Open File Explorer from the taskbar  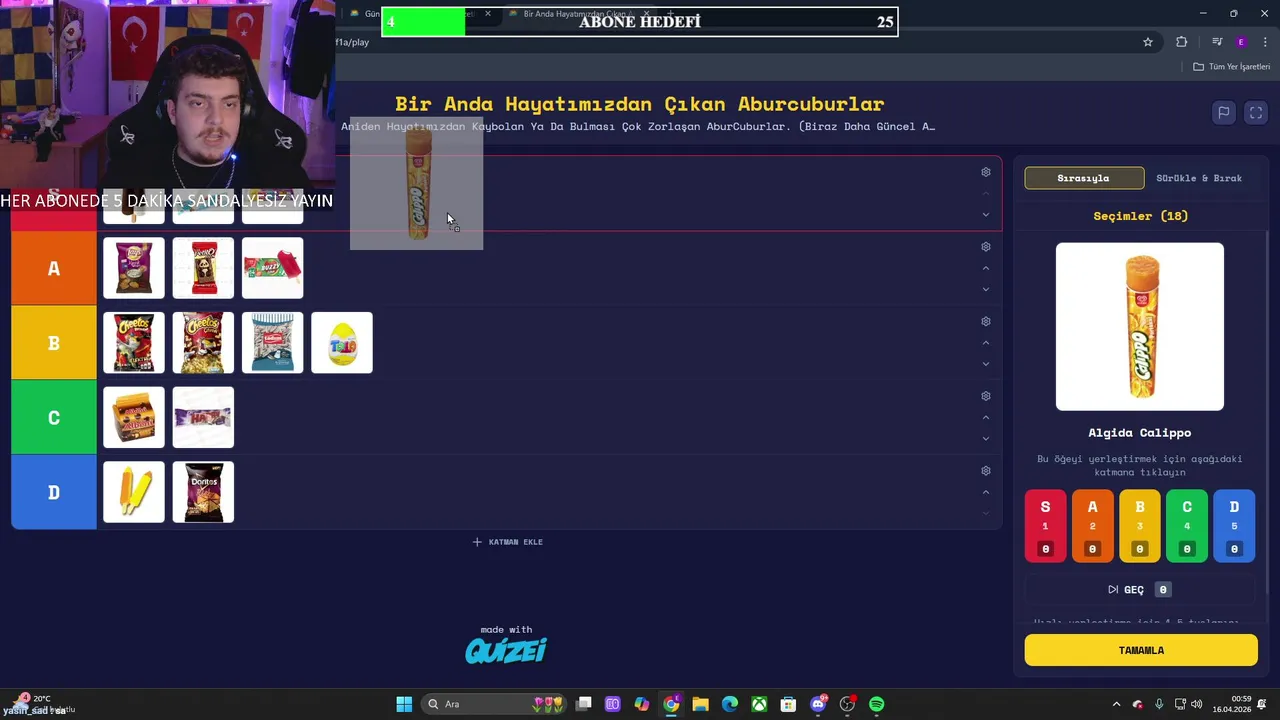click(700, 704)
